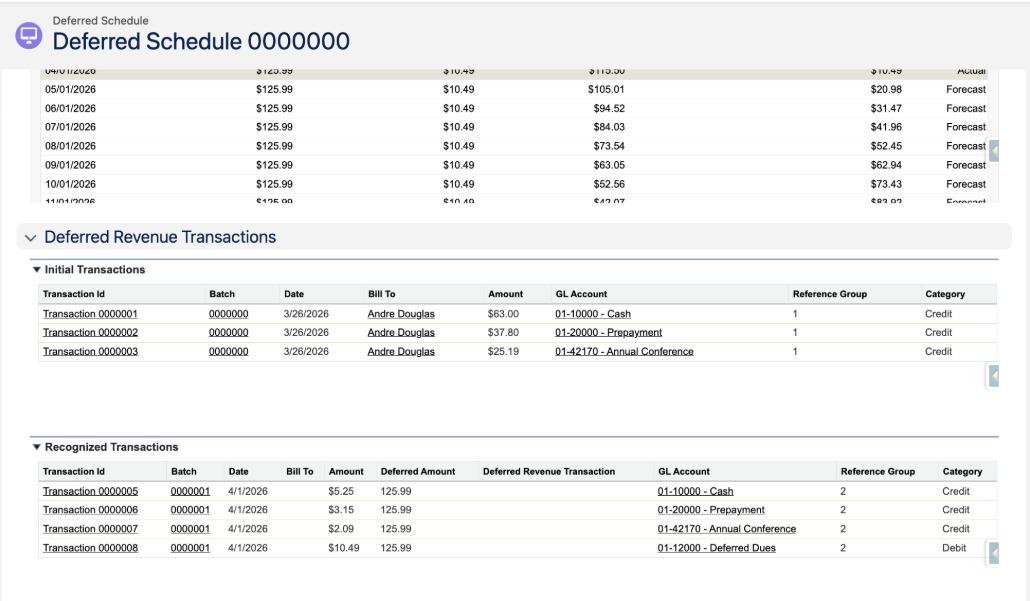Collapse the Recognized Transactions triangle
Viewport: 1030px width, 601px height.
coord(37,447)
